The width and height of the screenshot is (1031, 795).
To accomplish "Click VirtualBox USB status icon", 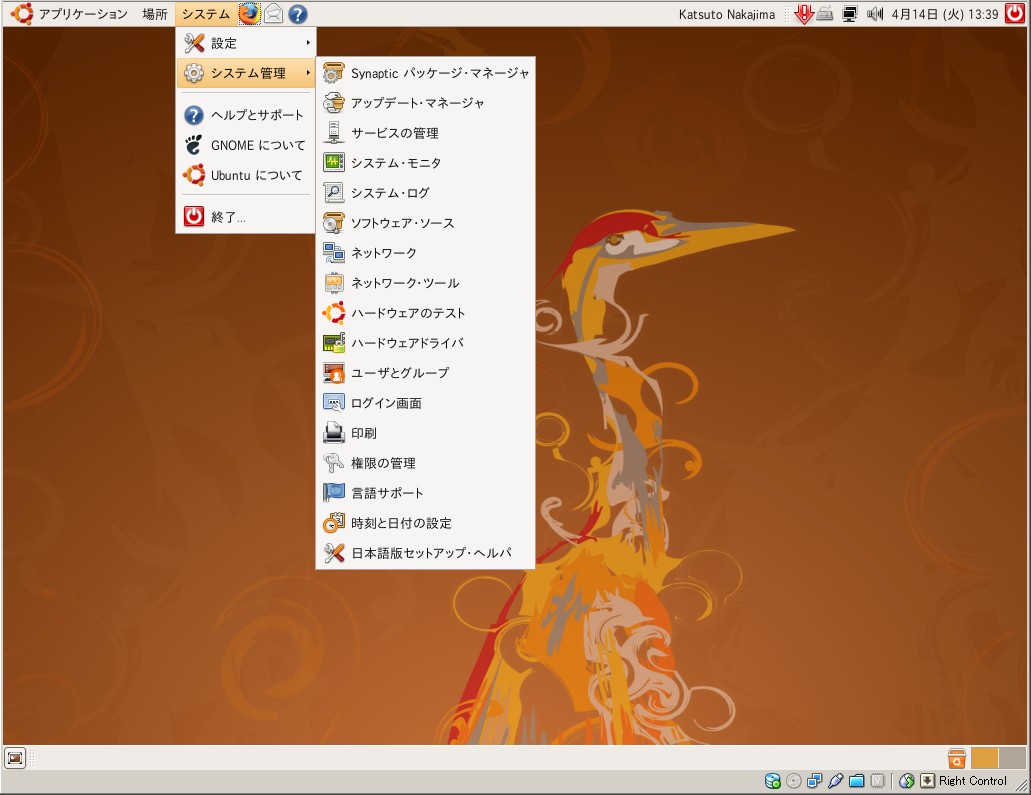I will tap(836, 781).
